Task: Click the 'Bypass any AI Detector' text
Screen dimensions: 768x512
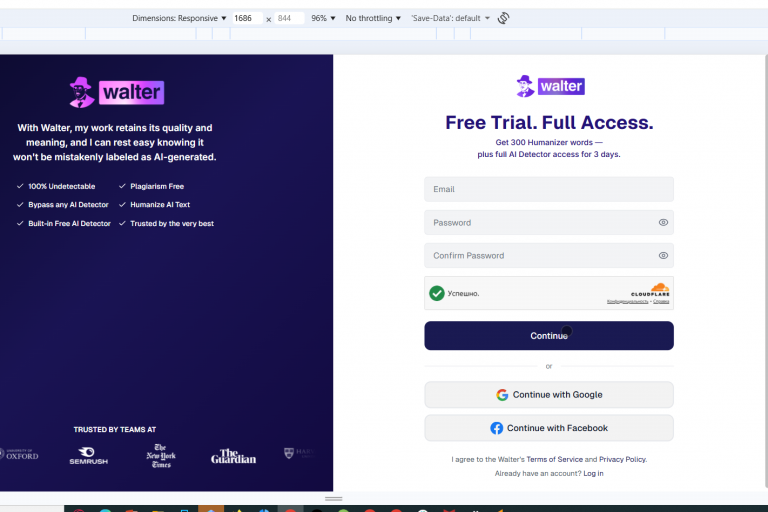Action: pyautogui.click(x=68, y=205)
